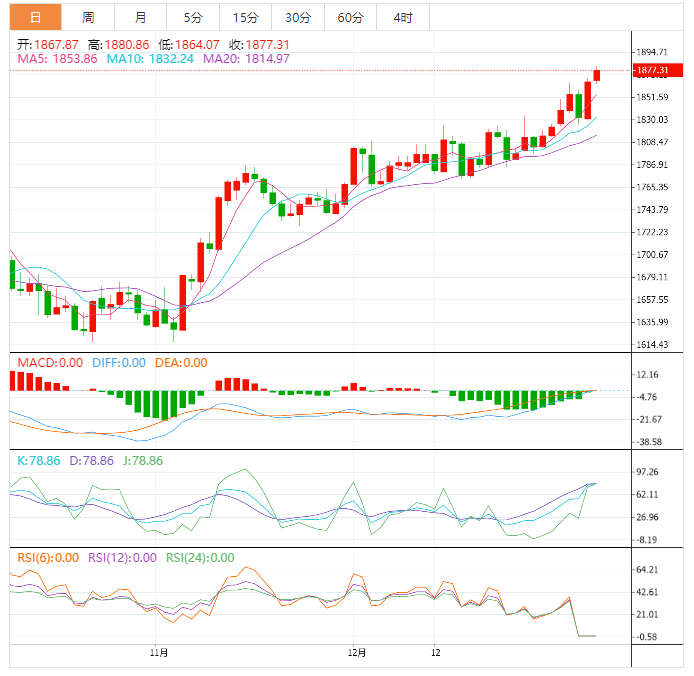Image resolution: width=694 pixels, height=676 pixels.
Task: Open the 30分 timeframe tab
Action: [298, 17]
